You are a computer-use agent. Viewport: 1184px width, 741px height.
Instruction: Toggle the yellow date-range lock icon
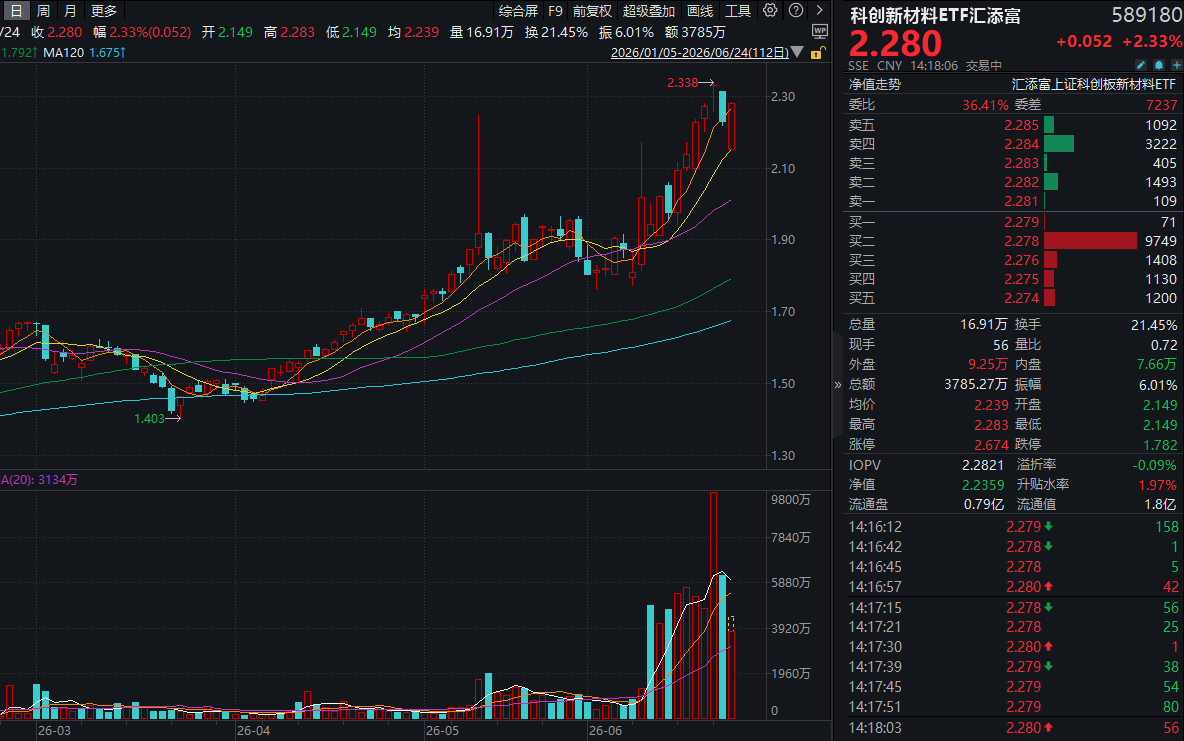(x=817, y=53)
